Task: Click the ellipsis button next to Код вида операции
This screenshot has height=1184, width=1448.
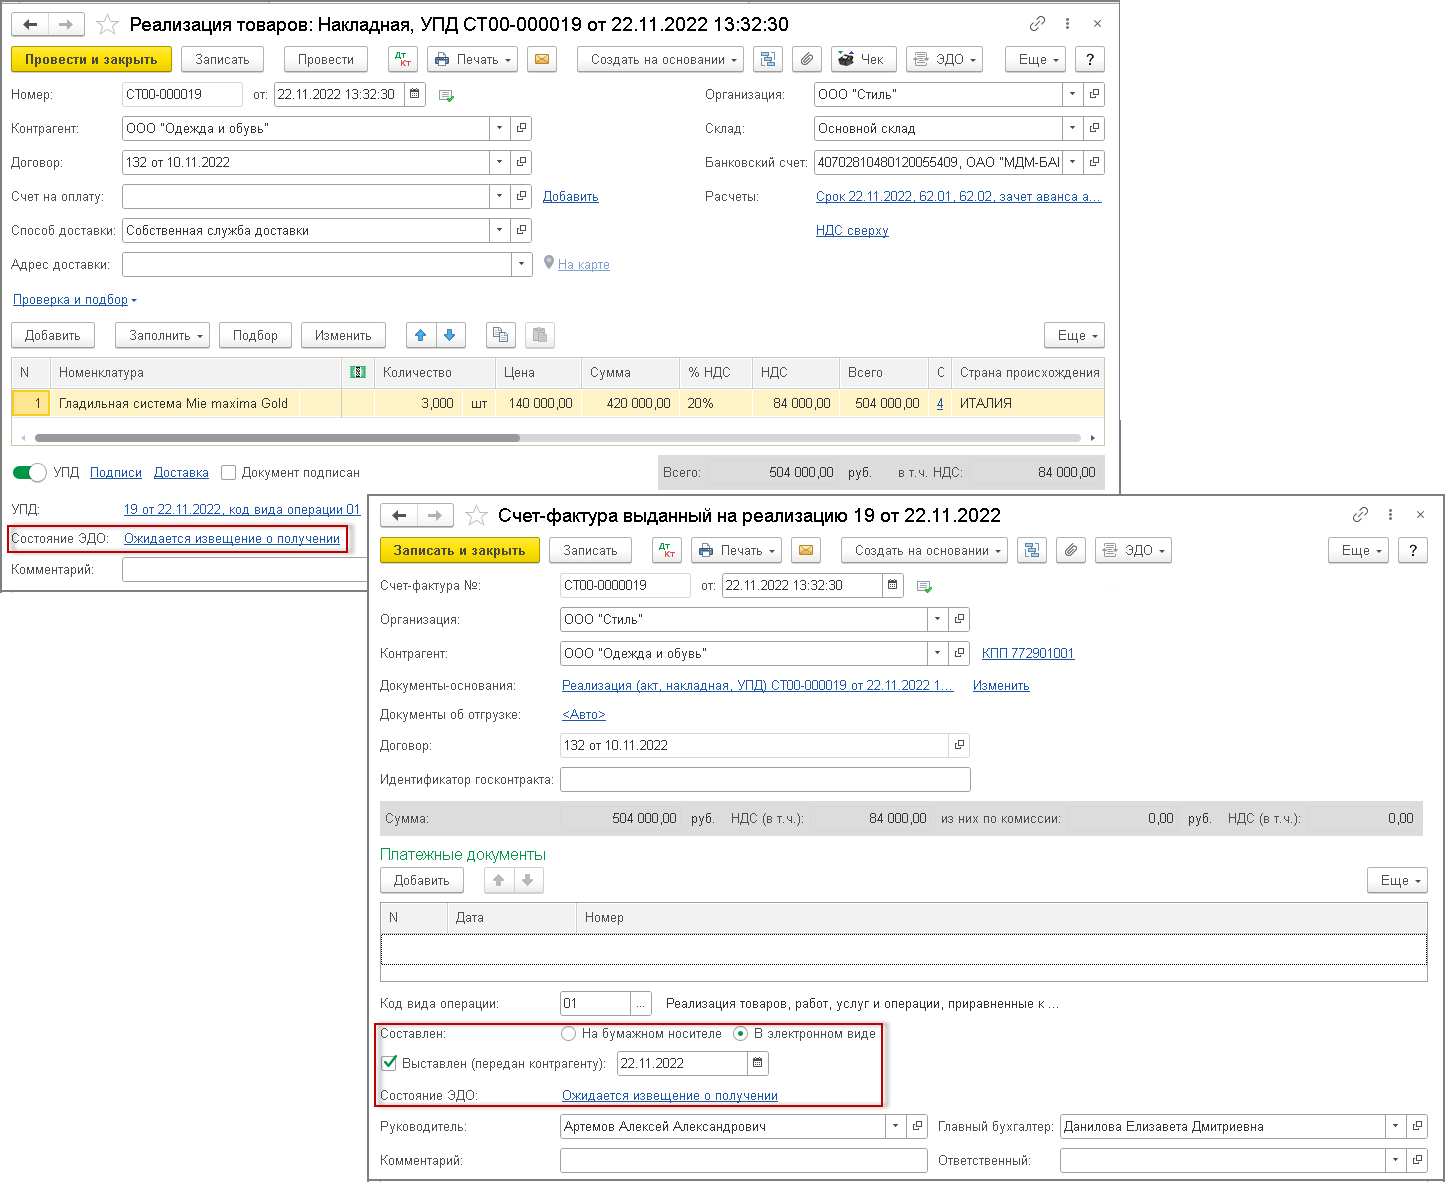Action: click(641, 1003)
